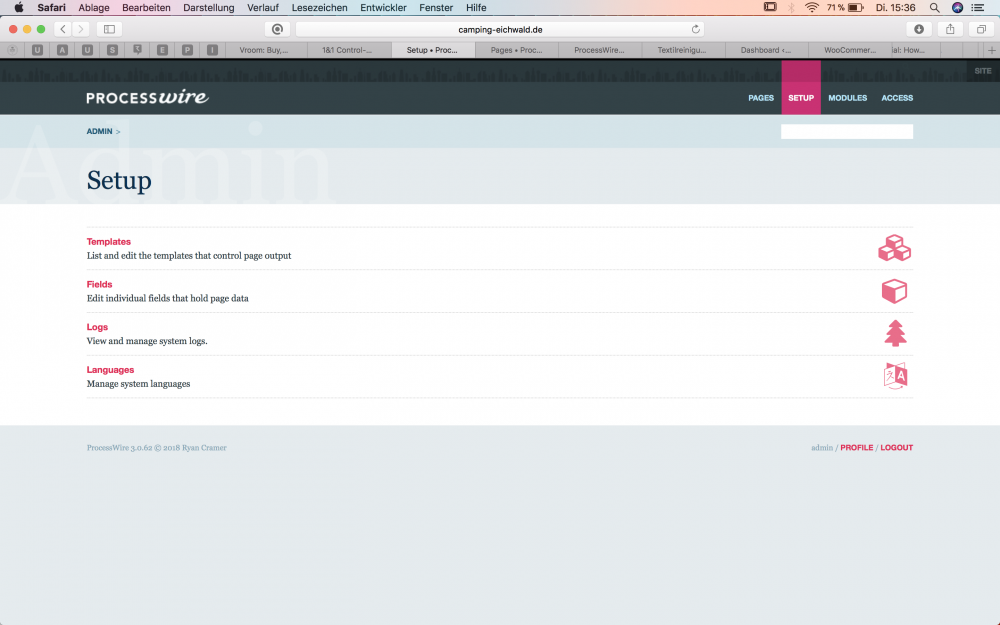1000x625 pixels.
Task: Click the Fields cube icon
Action: 894,291
